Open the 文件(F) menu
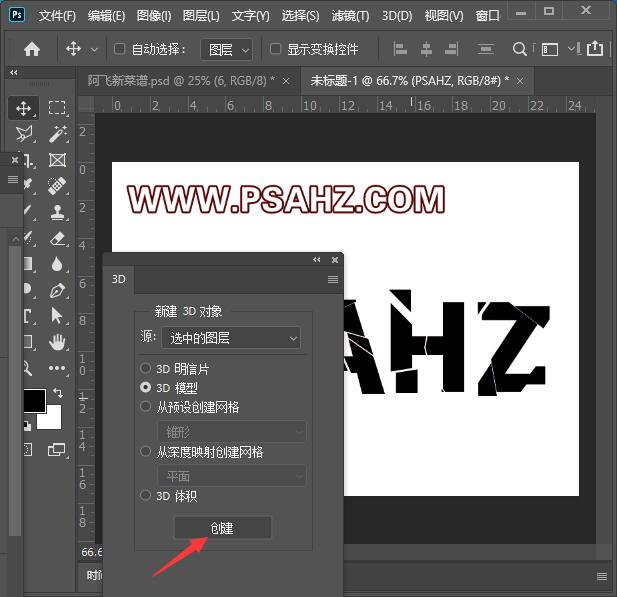617x597 pixels. (57, 16)
